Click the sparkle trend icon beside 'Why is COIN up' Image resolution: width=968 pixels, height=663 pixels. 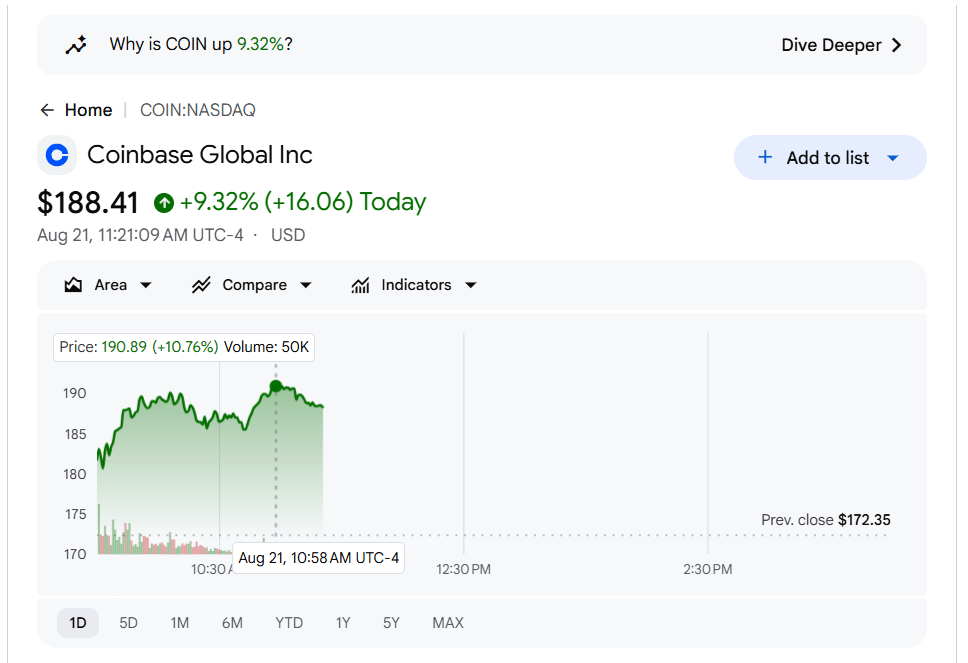click(77, 45)
